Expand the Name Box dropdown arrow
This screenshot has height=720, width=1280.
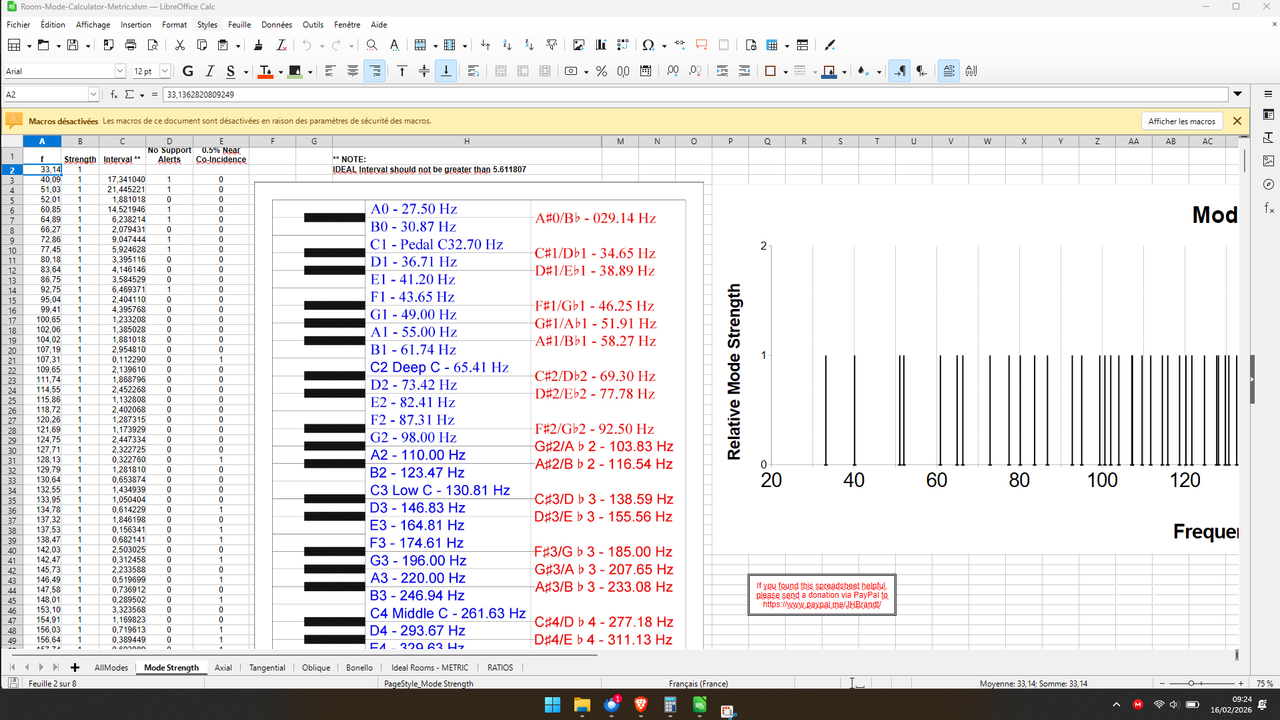pyautogui.click(x=94, y=94)
